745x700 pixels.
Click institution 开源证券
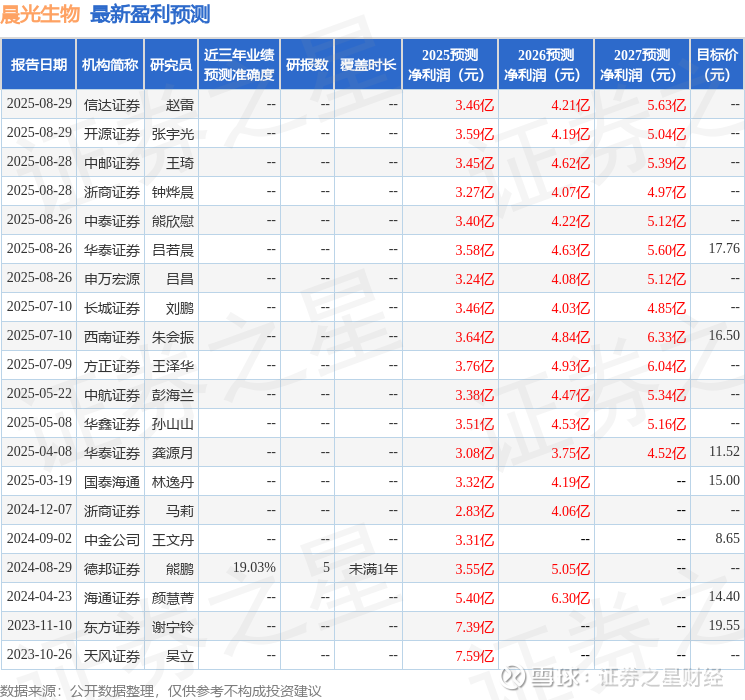(x=112, y=134)
